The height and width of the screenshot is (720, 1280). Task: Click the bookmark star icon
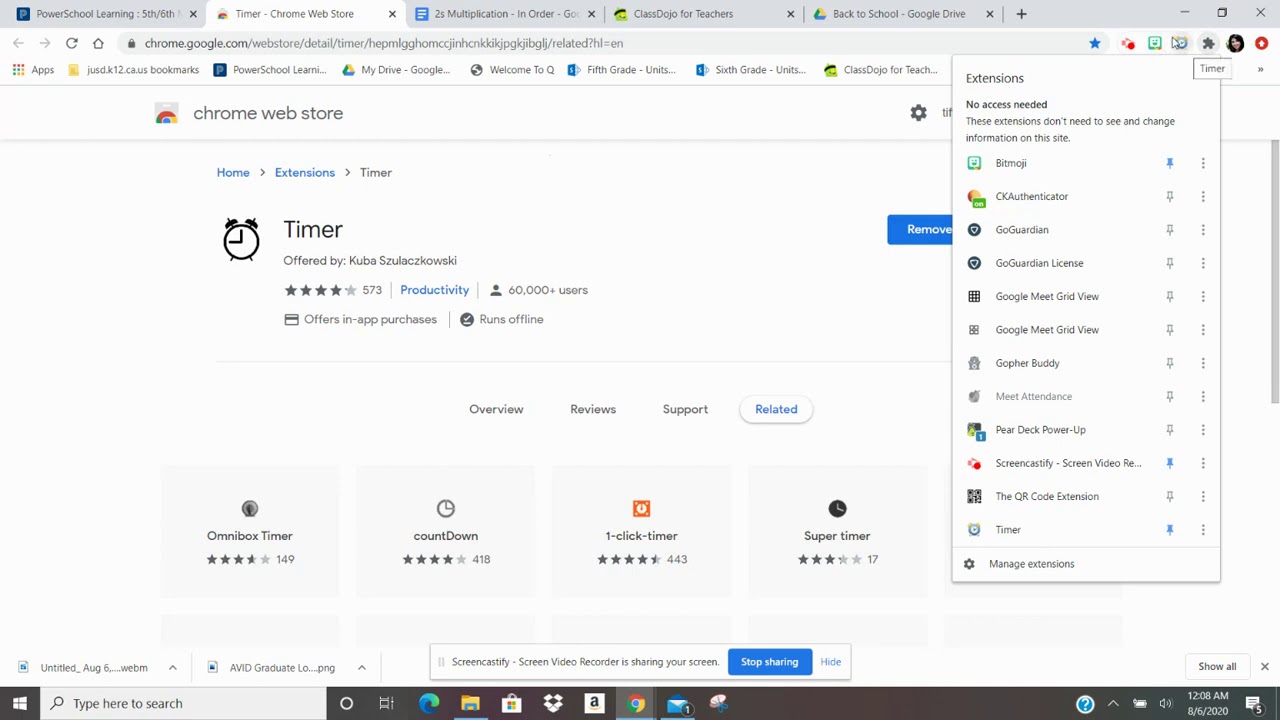[x=1095, y=43]
